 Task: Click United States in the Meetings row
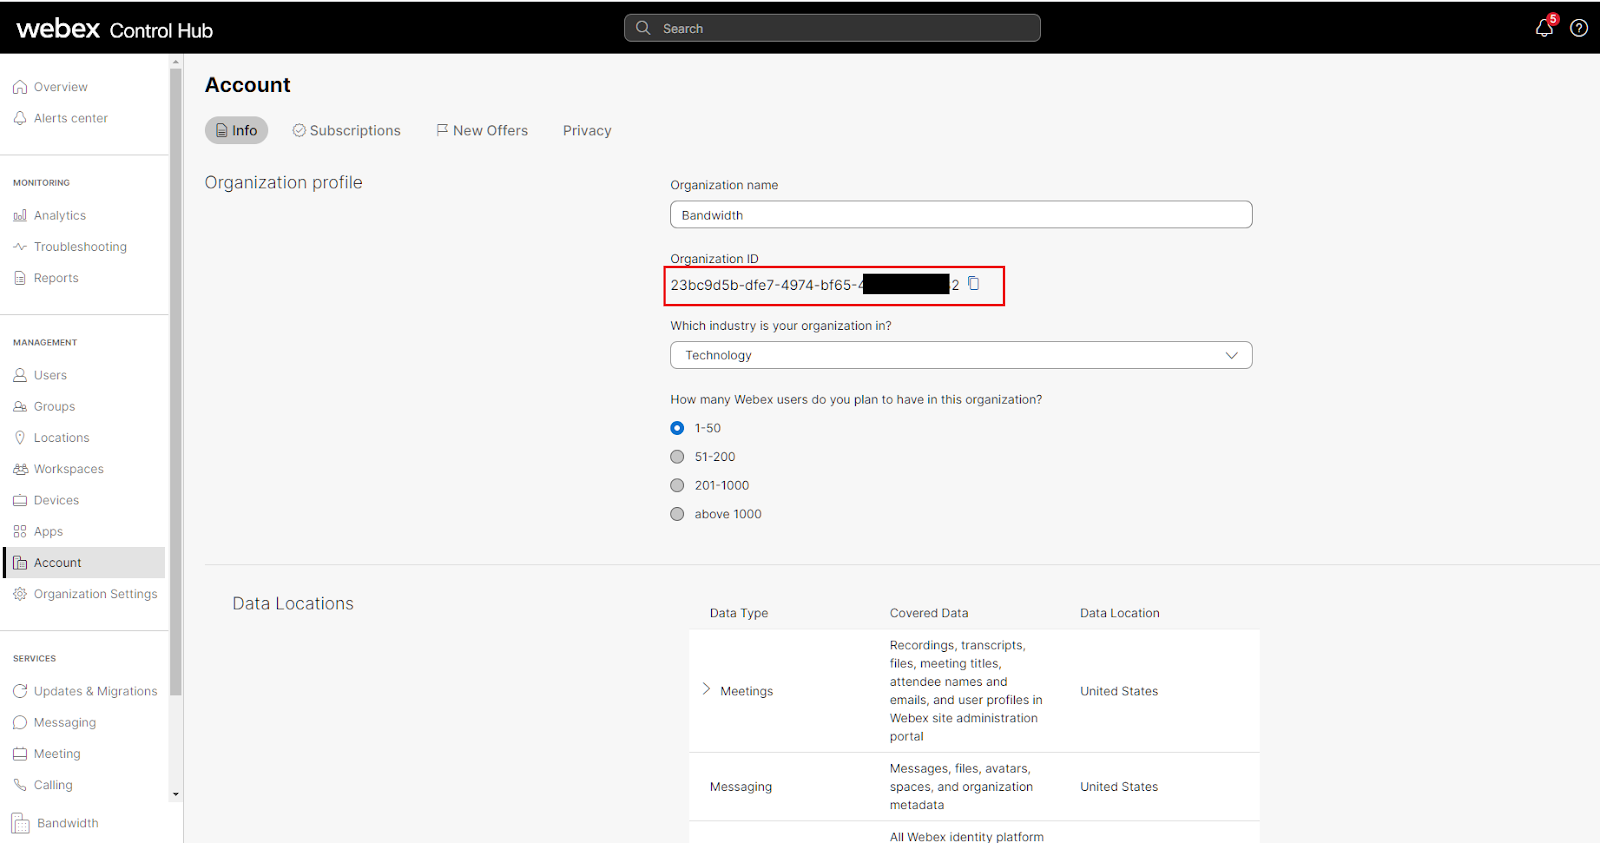click(1119, 691)
